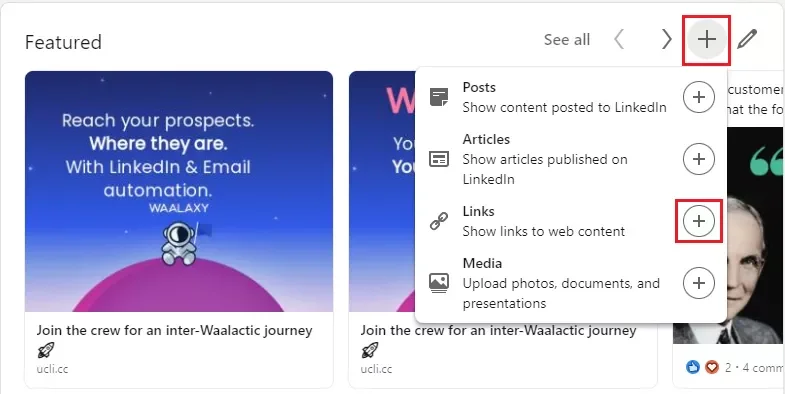785x394 pixels.
Task: Open the See all link
Action: click(x=567, y=40)
